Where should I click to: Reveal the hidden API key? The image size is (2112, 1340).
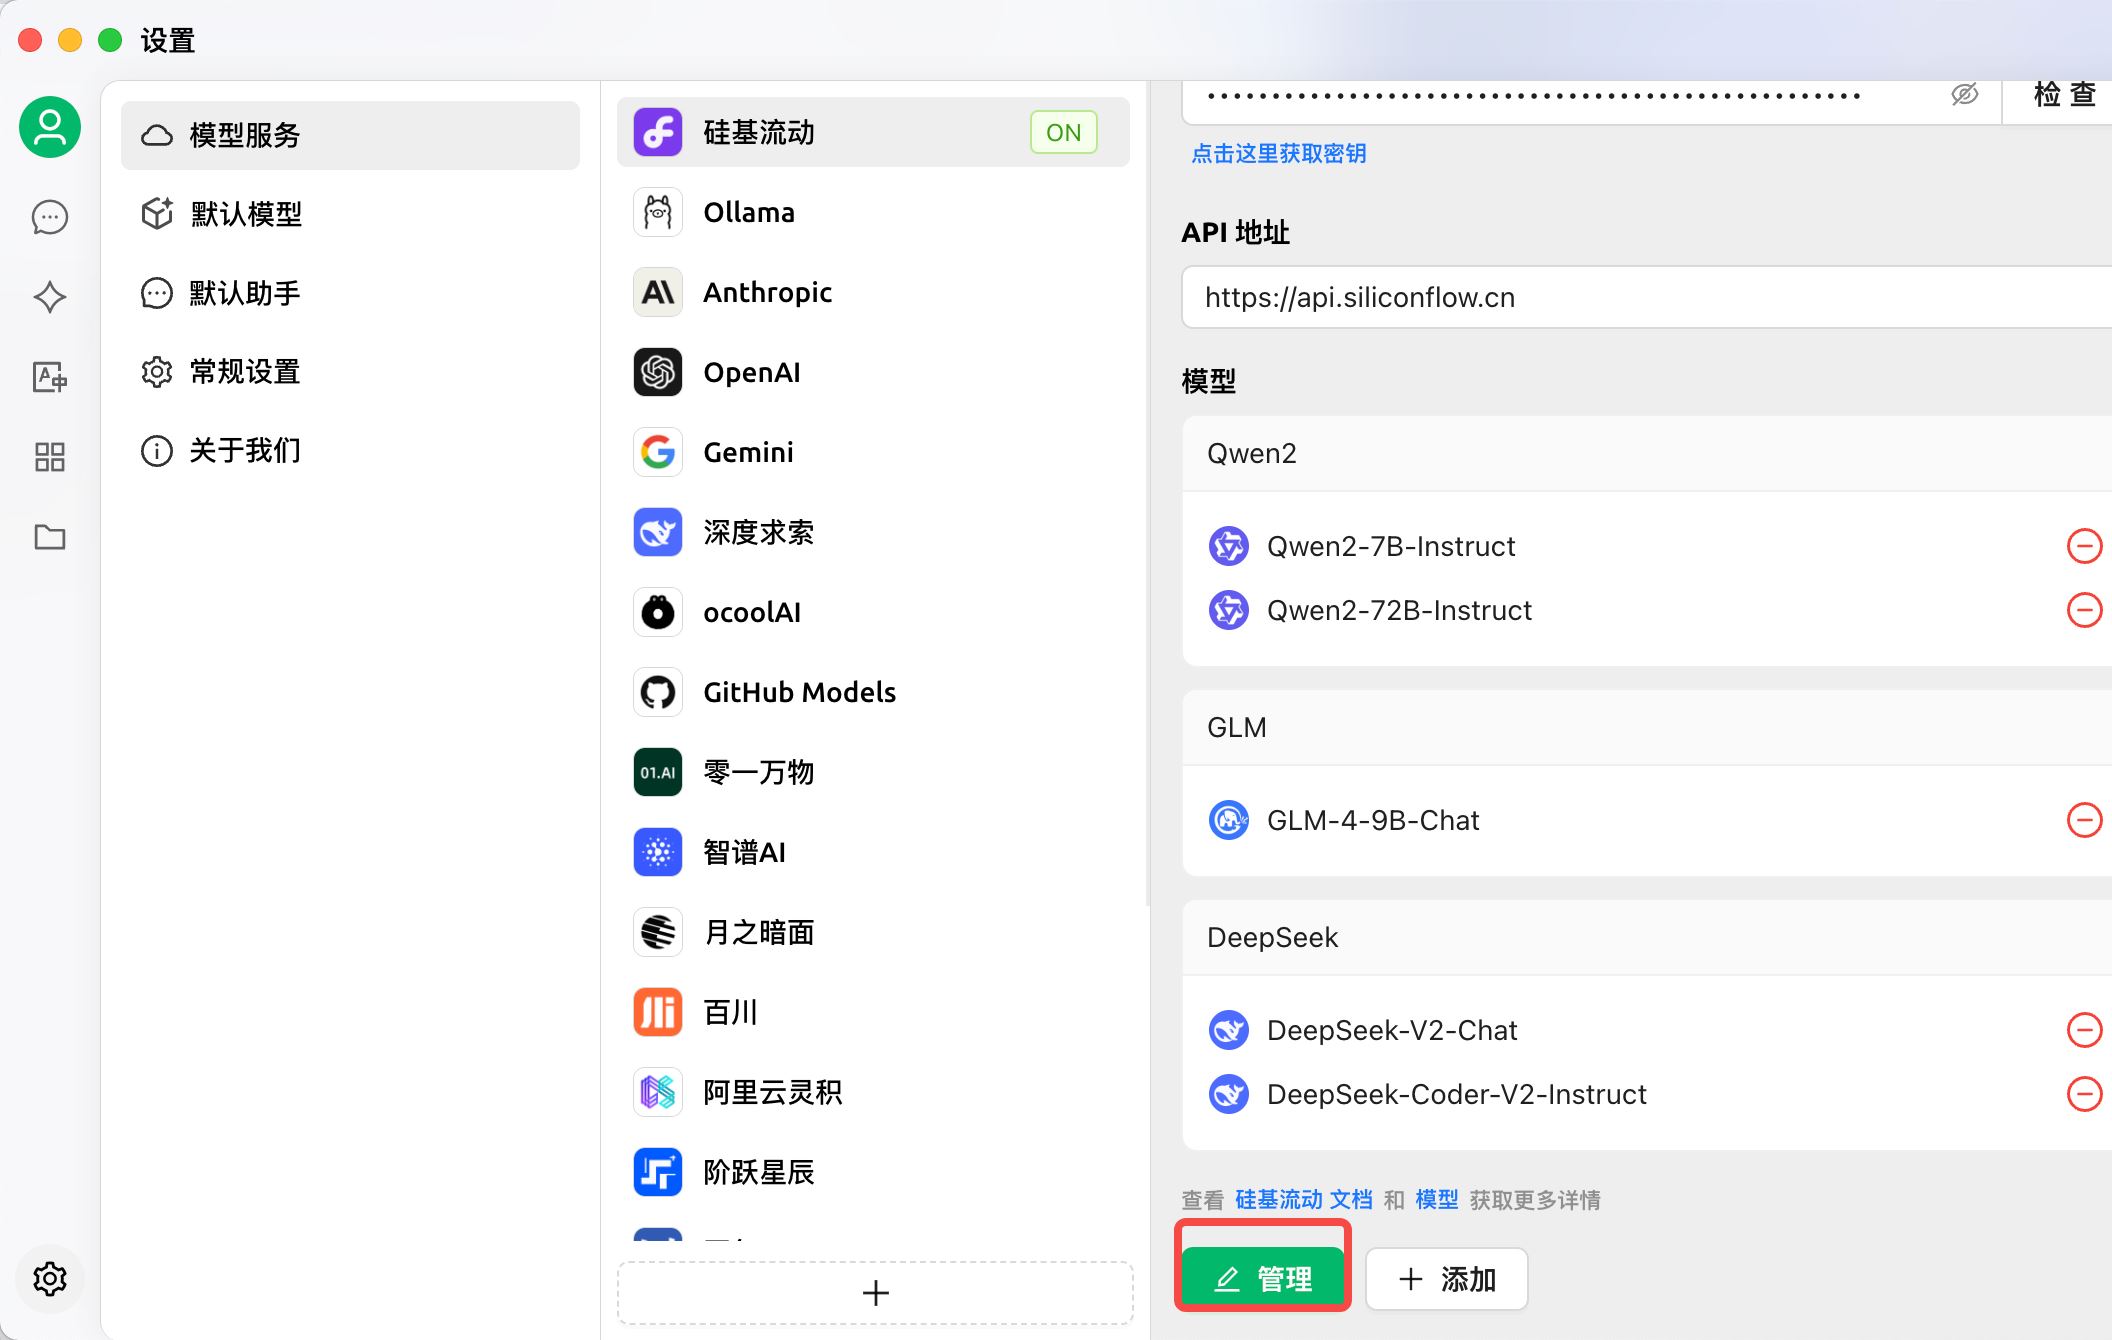tap(1963, 95)
